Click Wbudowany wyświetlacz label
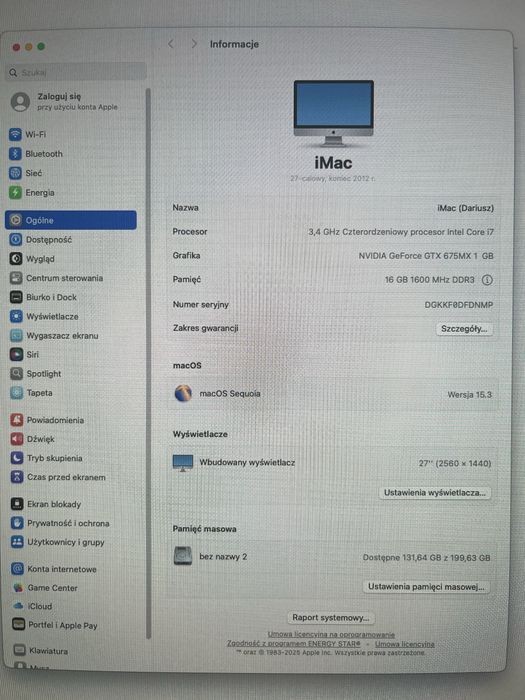Image resolution: width=525 pixels, height=700 pixels. click(247, 462)
